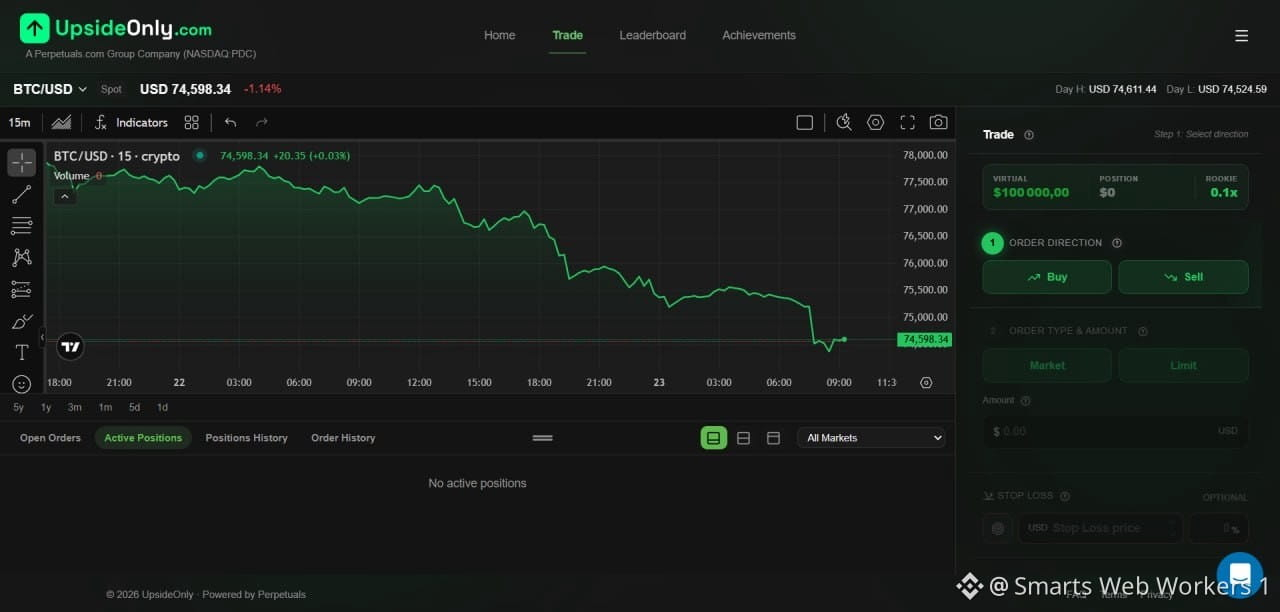Image resolution: width=1280 pixels, height=612 pixels.
Task: Open the chat support bubble
Action: tap(1240, 575)
